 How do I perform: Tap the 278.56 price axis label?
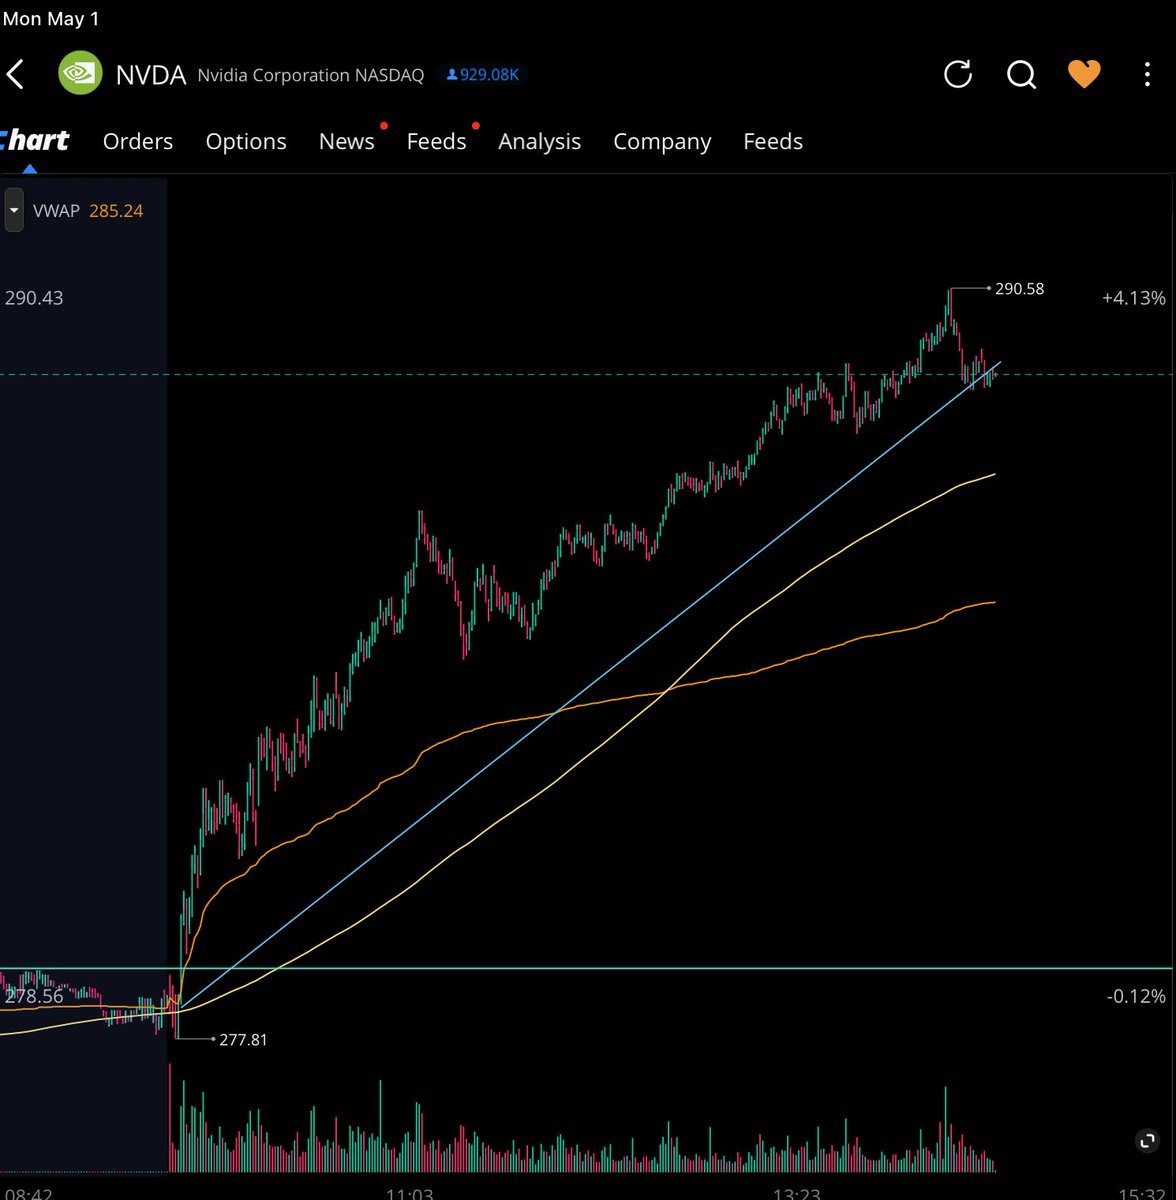point(34,996)
